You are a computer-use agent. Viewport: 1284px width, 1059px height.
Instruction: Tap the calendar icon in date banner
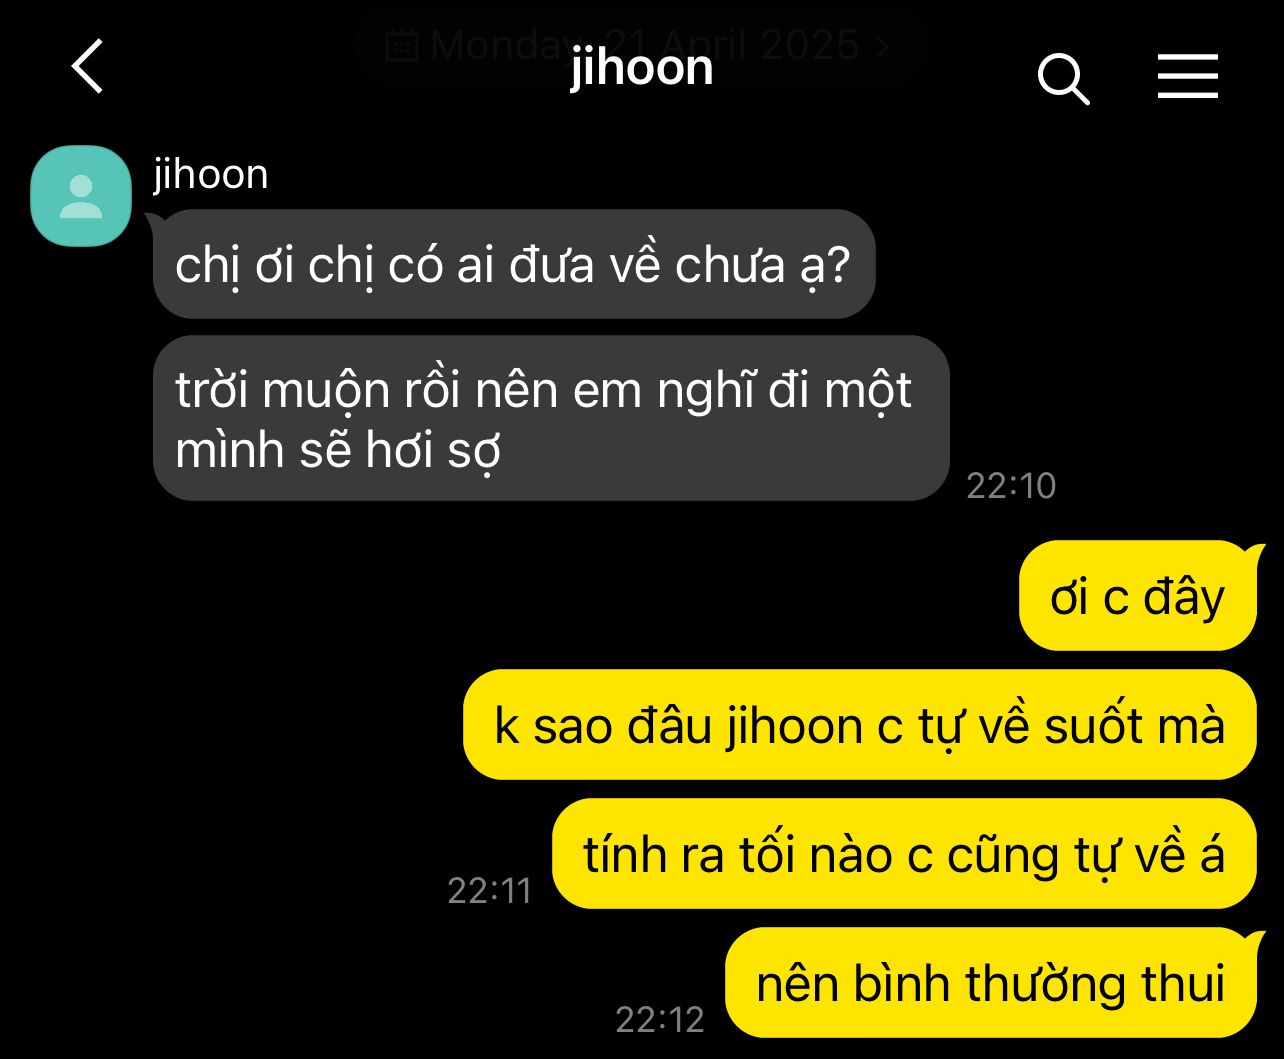(401, 45)
